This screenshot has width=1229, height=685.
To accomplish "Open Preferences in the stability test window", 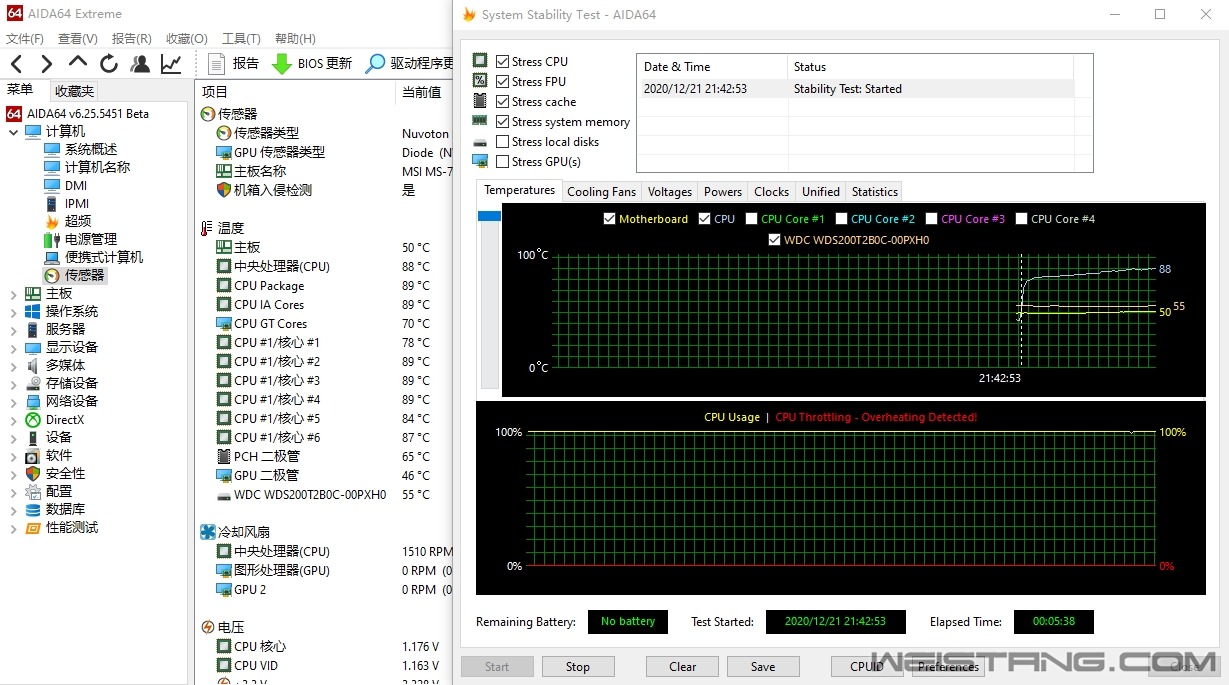I will pos(948,667).
